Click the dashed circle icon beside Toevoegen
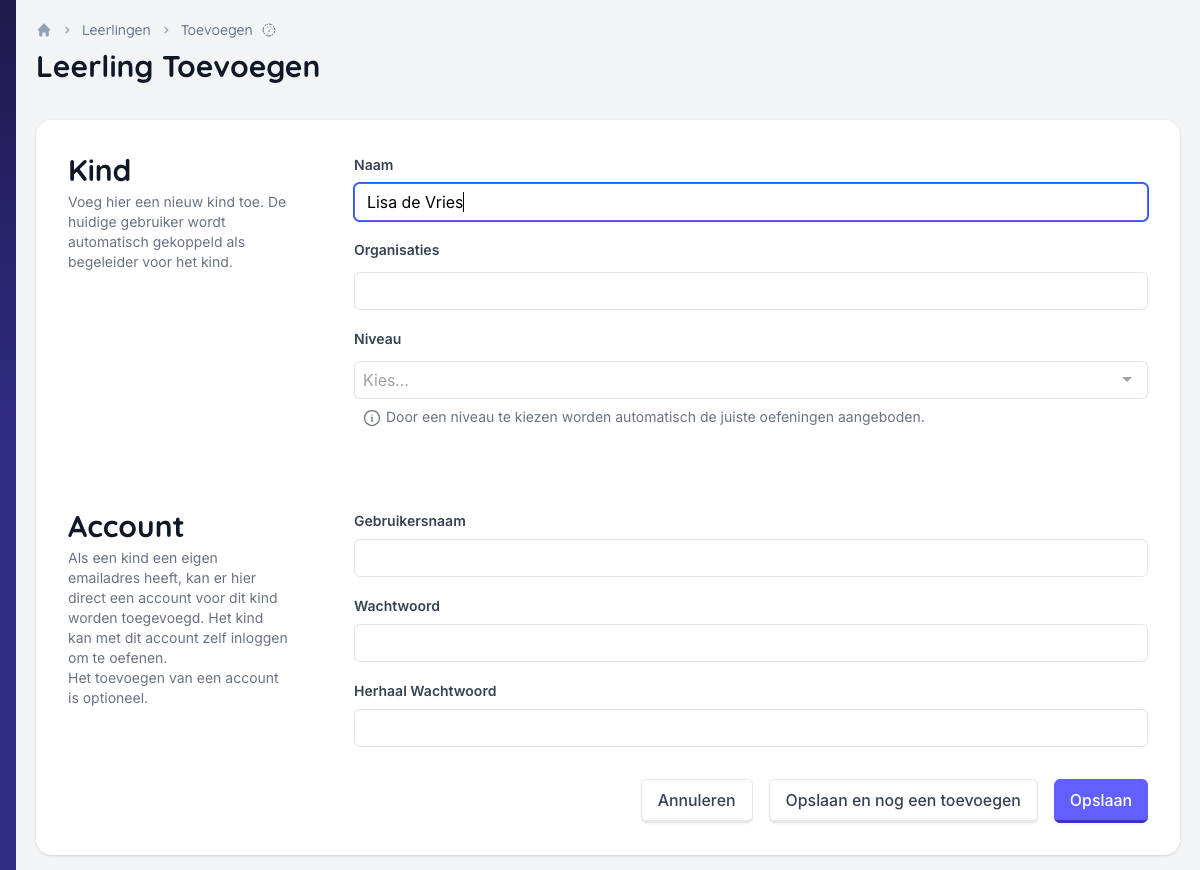 point(269,30)
